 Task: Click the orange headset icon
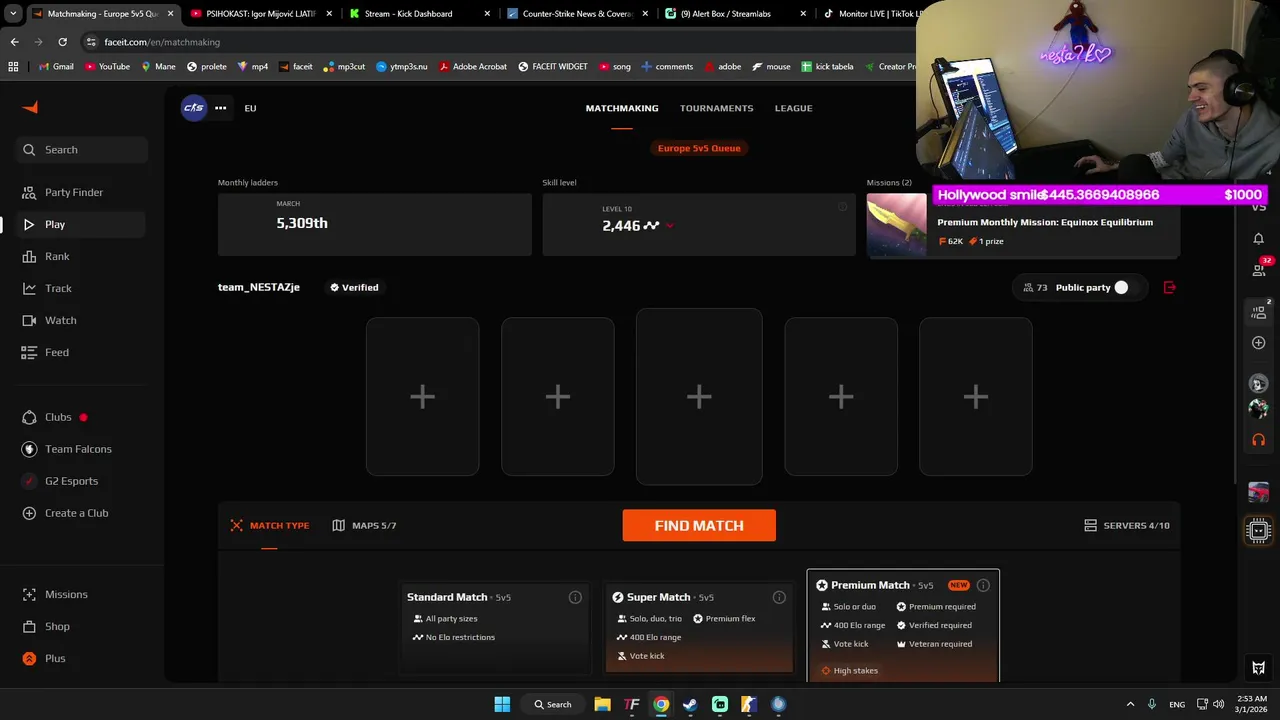(1259, 439)
